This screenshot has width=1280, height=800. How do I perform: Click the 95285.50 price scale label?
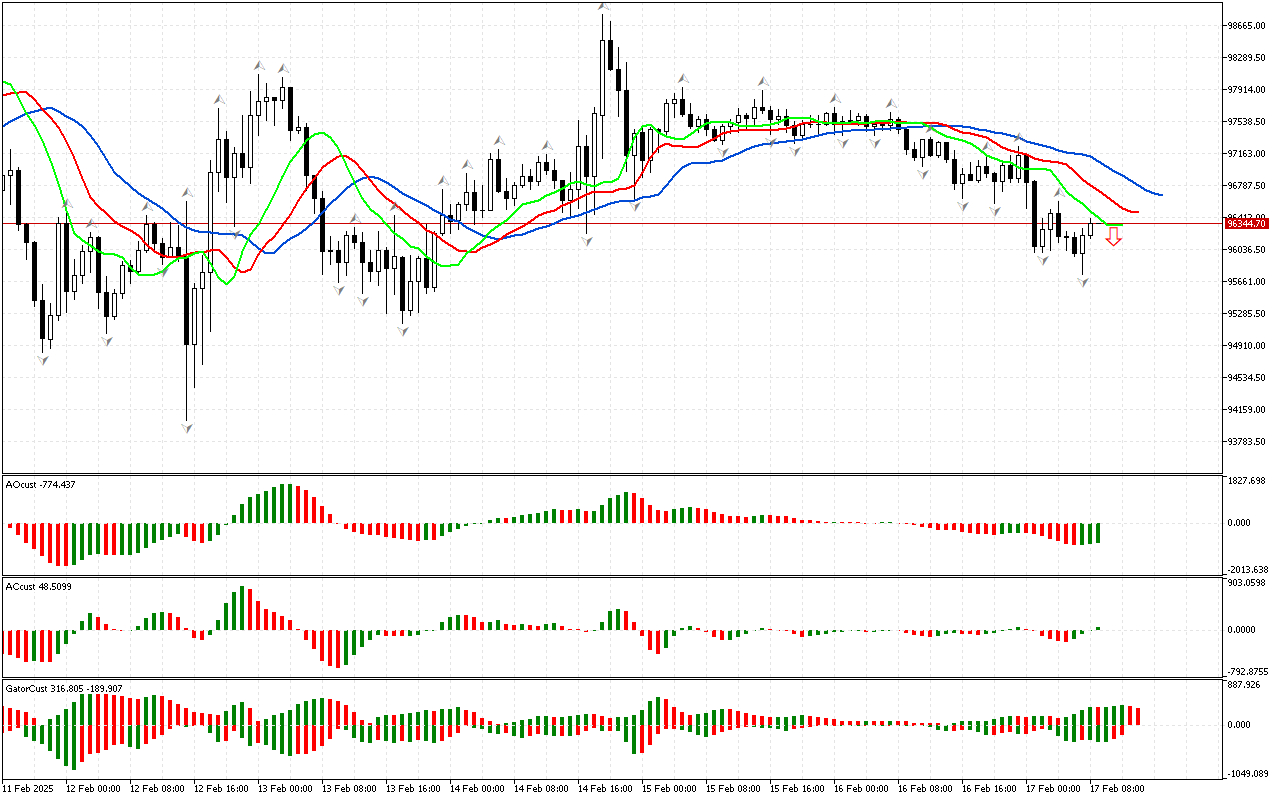pos(1248,314)
